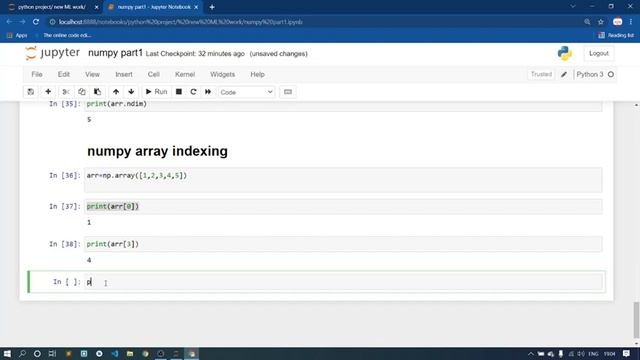Cut selected cells with the scissors icon

[66, 92]
